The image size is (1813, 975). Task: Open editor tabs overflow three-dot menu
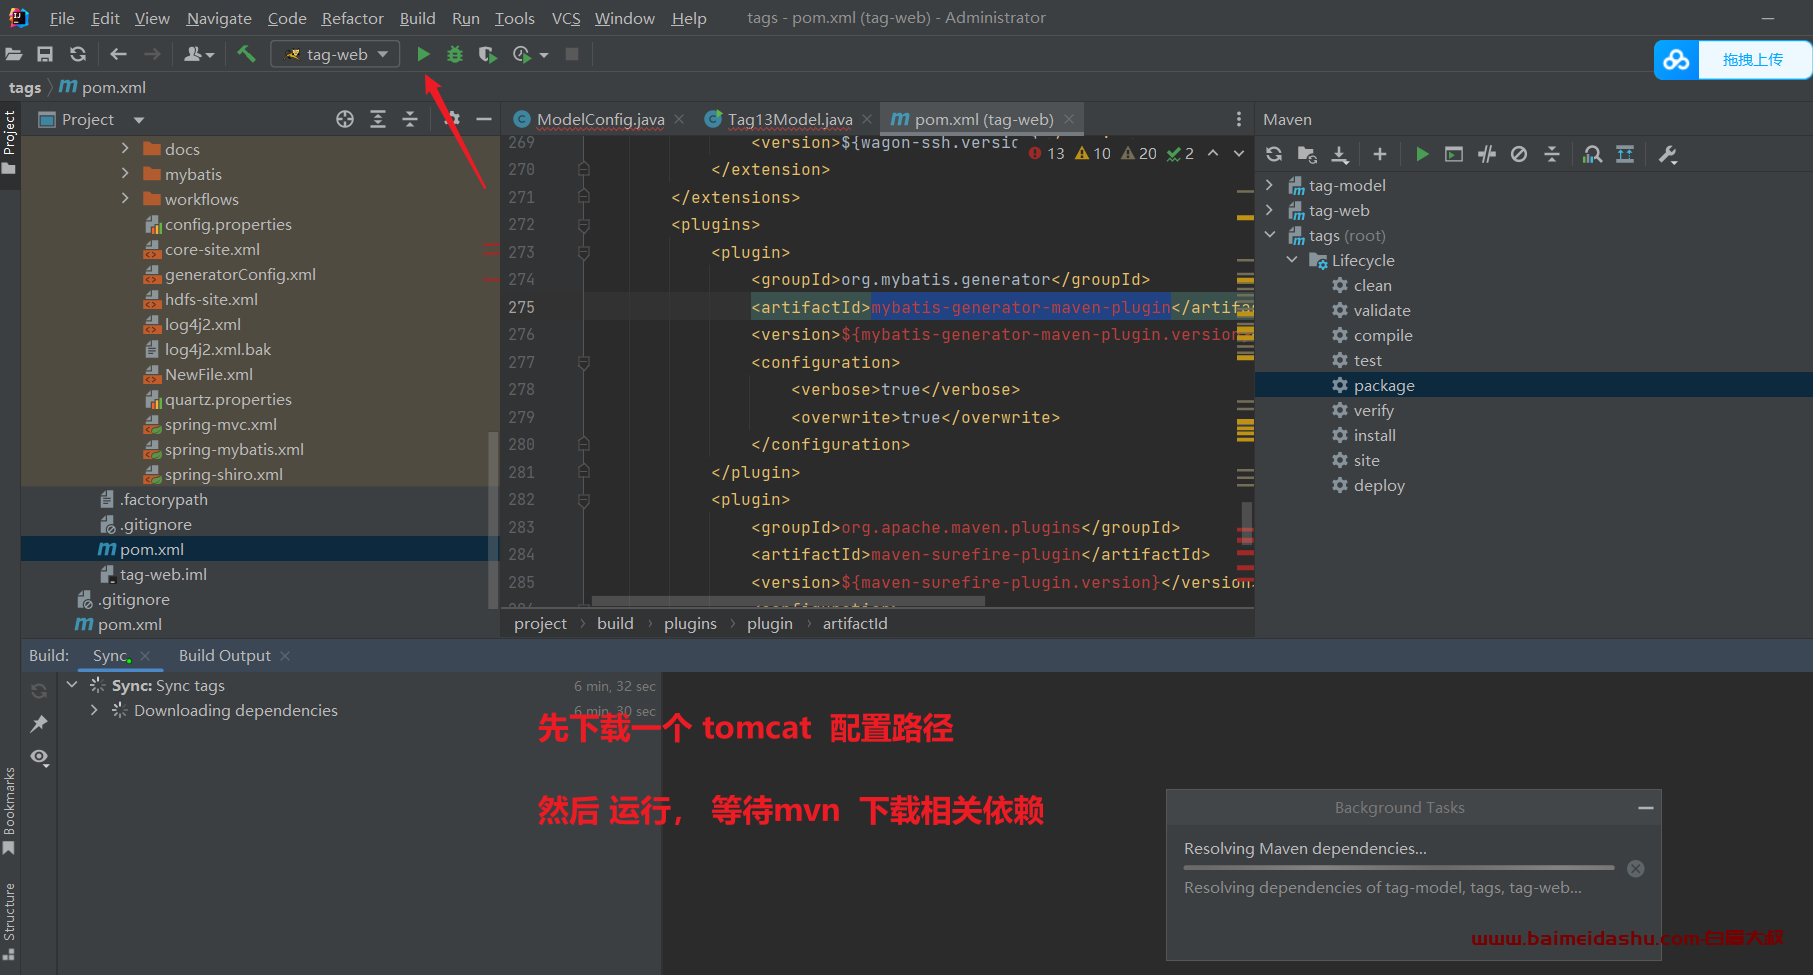[x=1239, y=119]
